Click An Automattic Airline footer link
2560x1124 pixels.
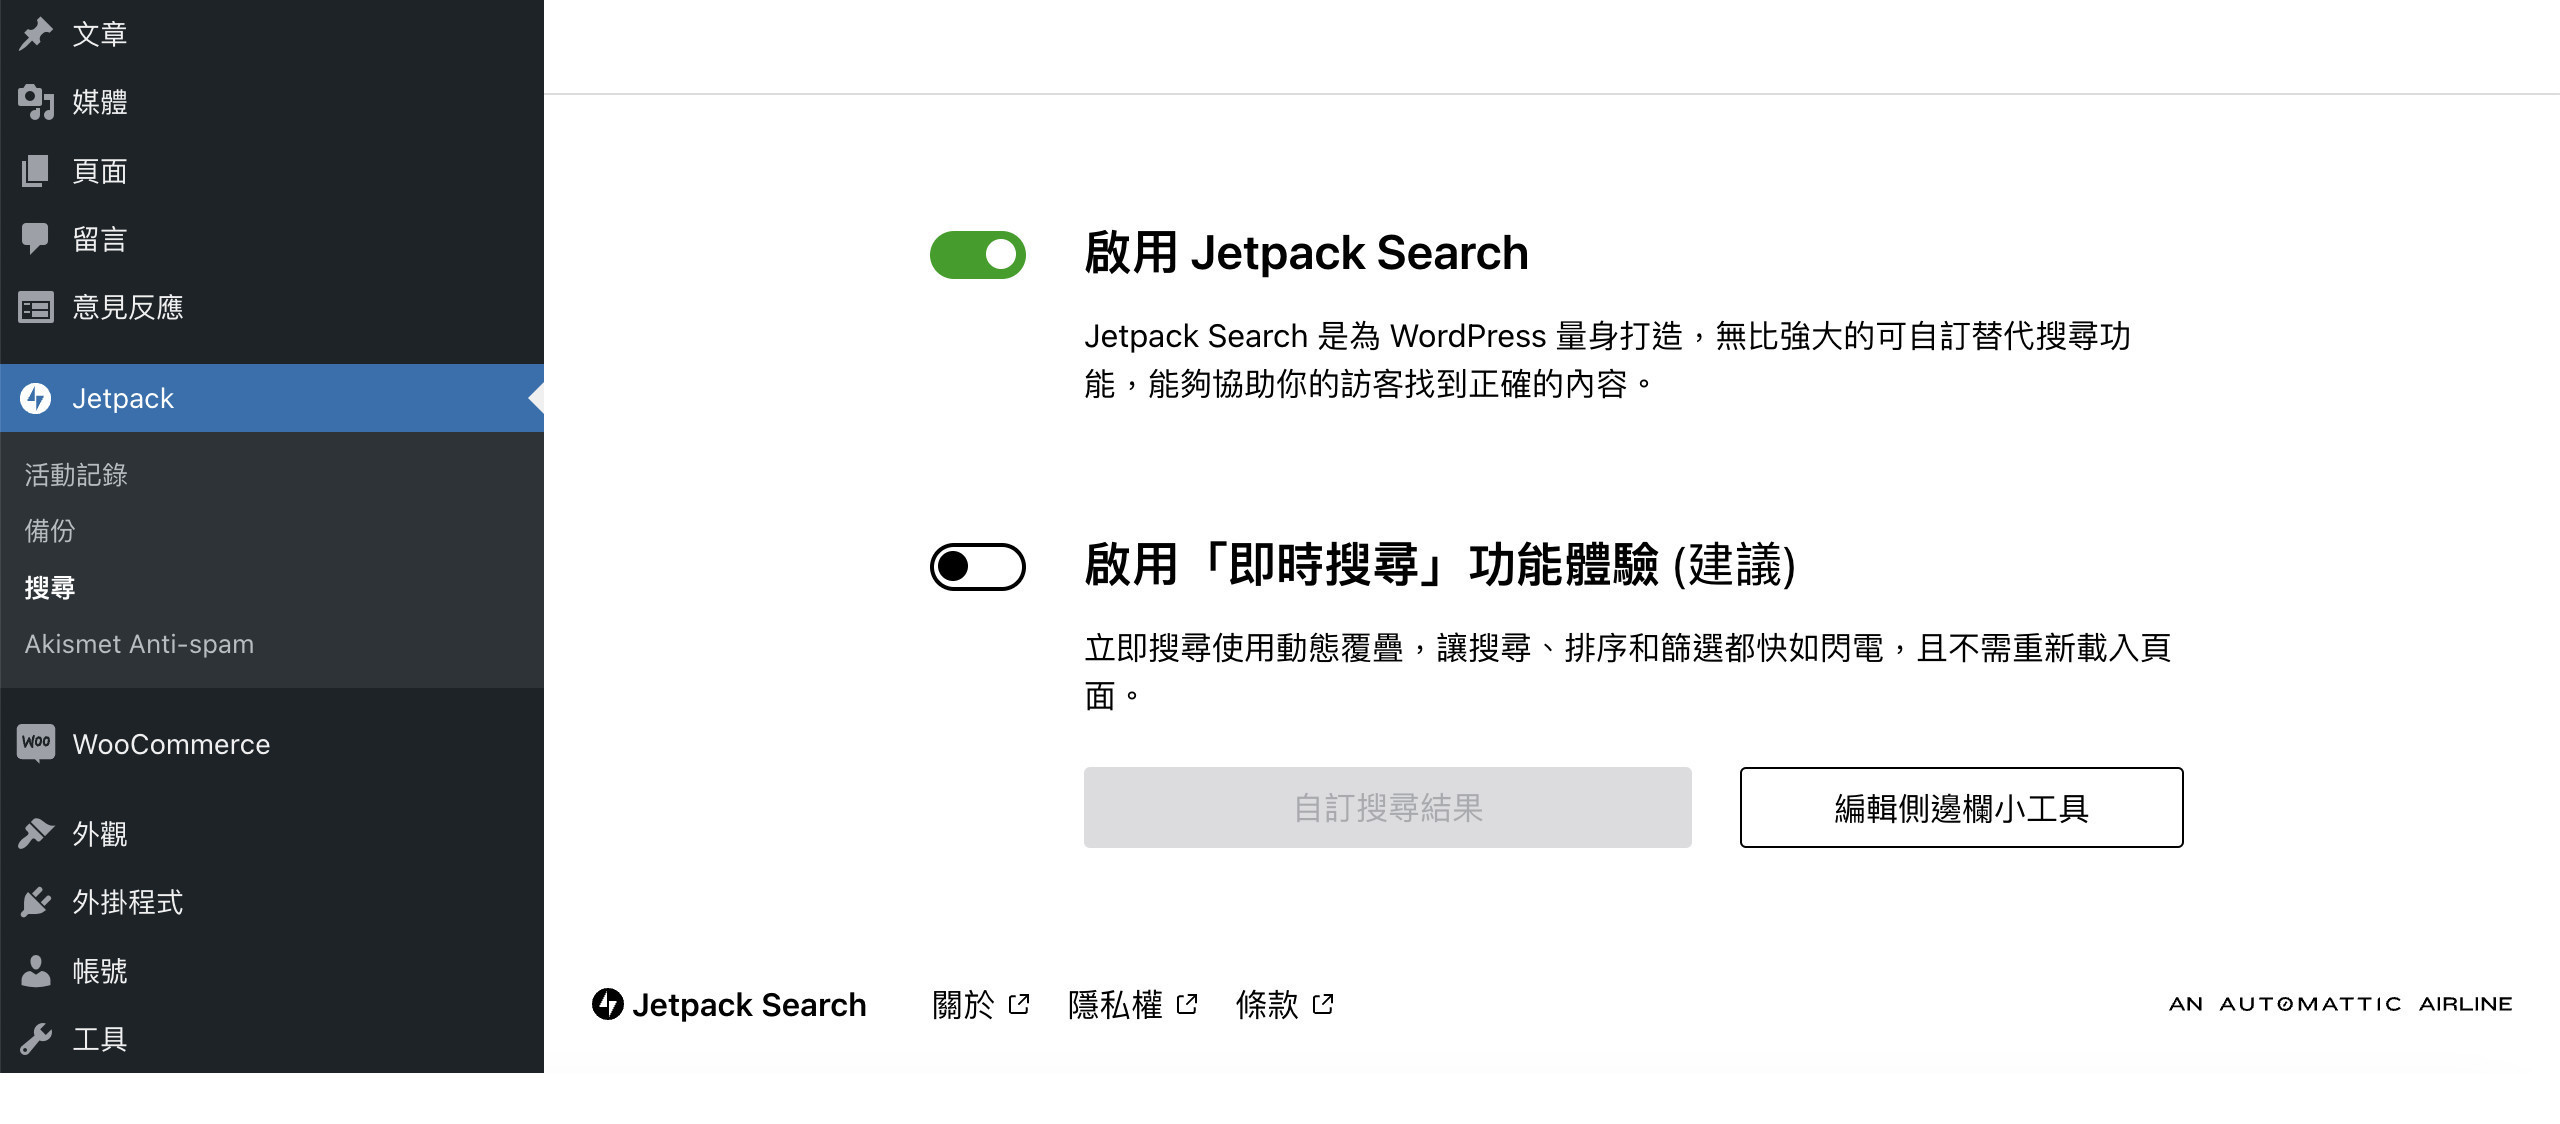pyautogui.click(x=2340, y=1004)
